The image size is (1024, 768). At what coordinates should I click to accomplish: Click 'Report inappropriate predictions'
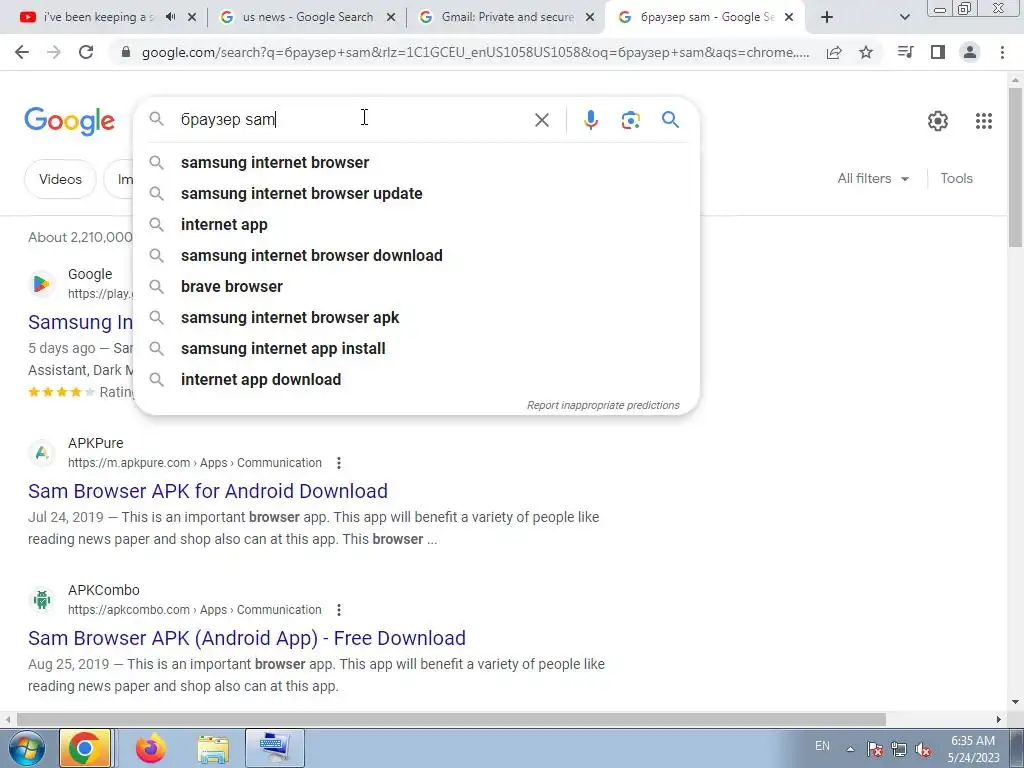tap(603, 405)
